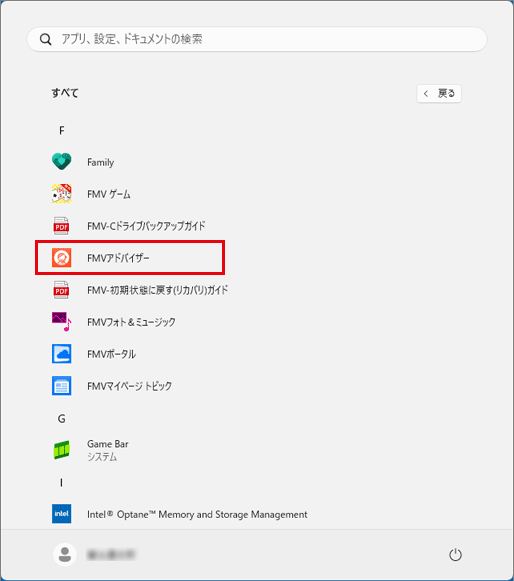Open the user account avatar icon

tap(65, 555)
